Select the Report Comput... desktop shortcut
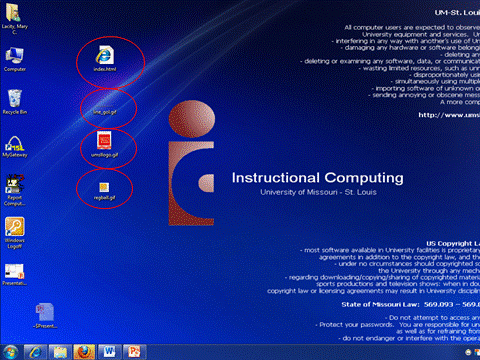 (14, 184)
